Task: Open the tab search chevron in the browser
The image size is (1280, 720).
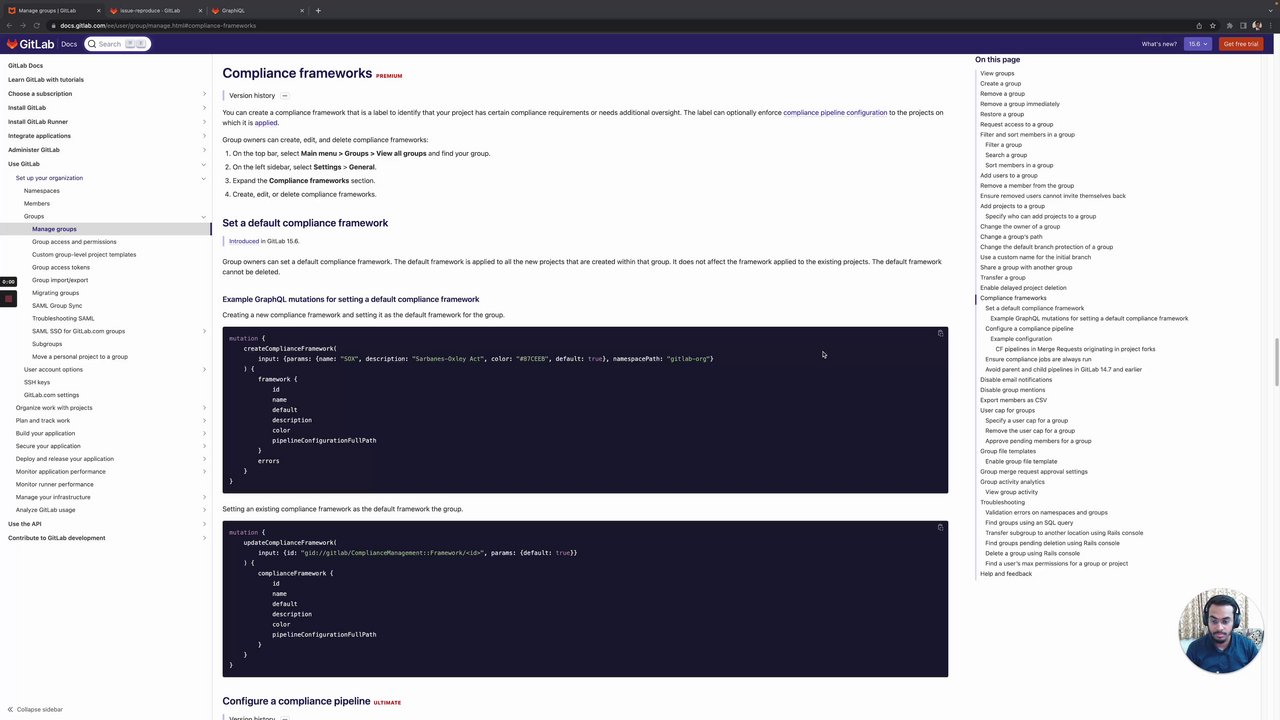Action: 1271,10
